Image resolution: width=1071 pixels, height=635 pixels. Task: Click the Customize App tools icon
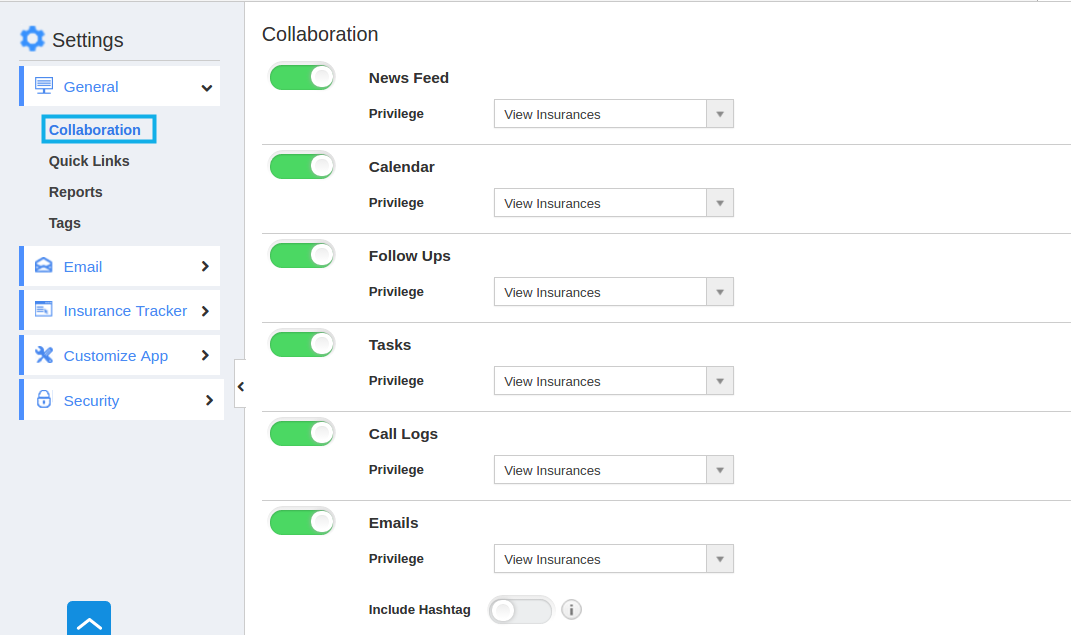(x=44, y=354)
